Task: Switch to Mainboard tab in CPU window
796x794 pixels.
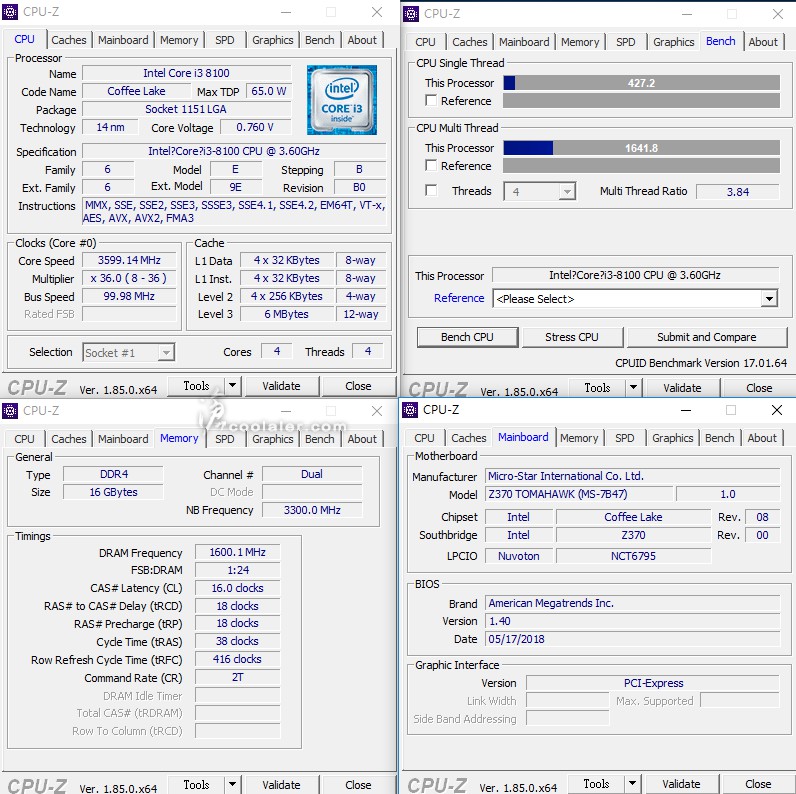Action: 123,40
